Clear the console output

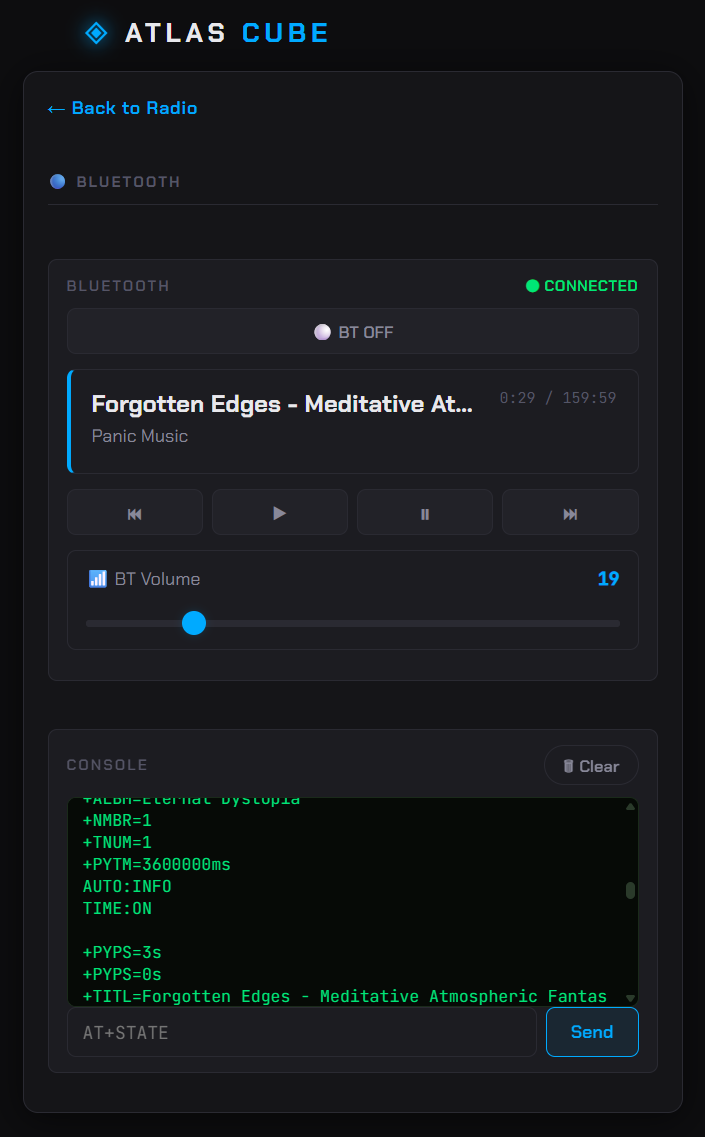pyautogui.click(x=591, y=765)
